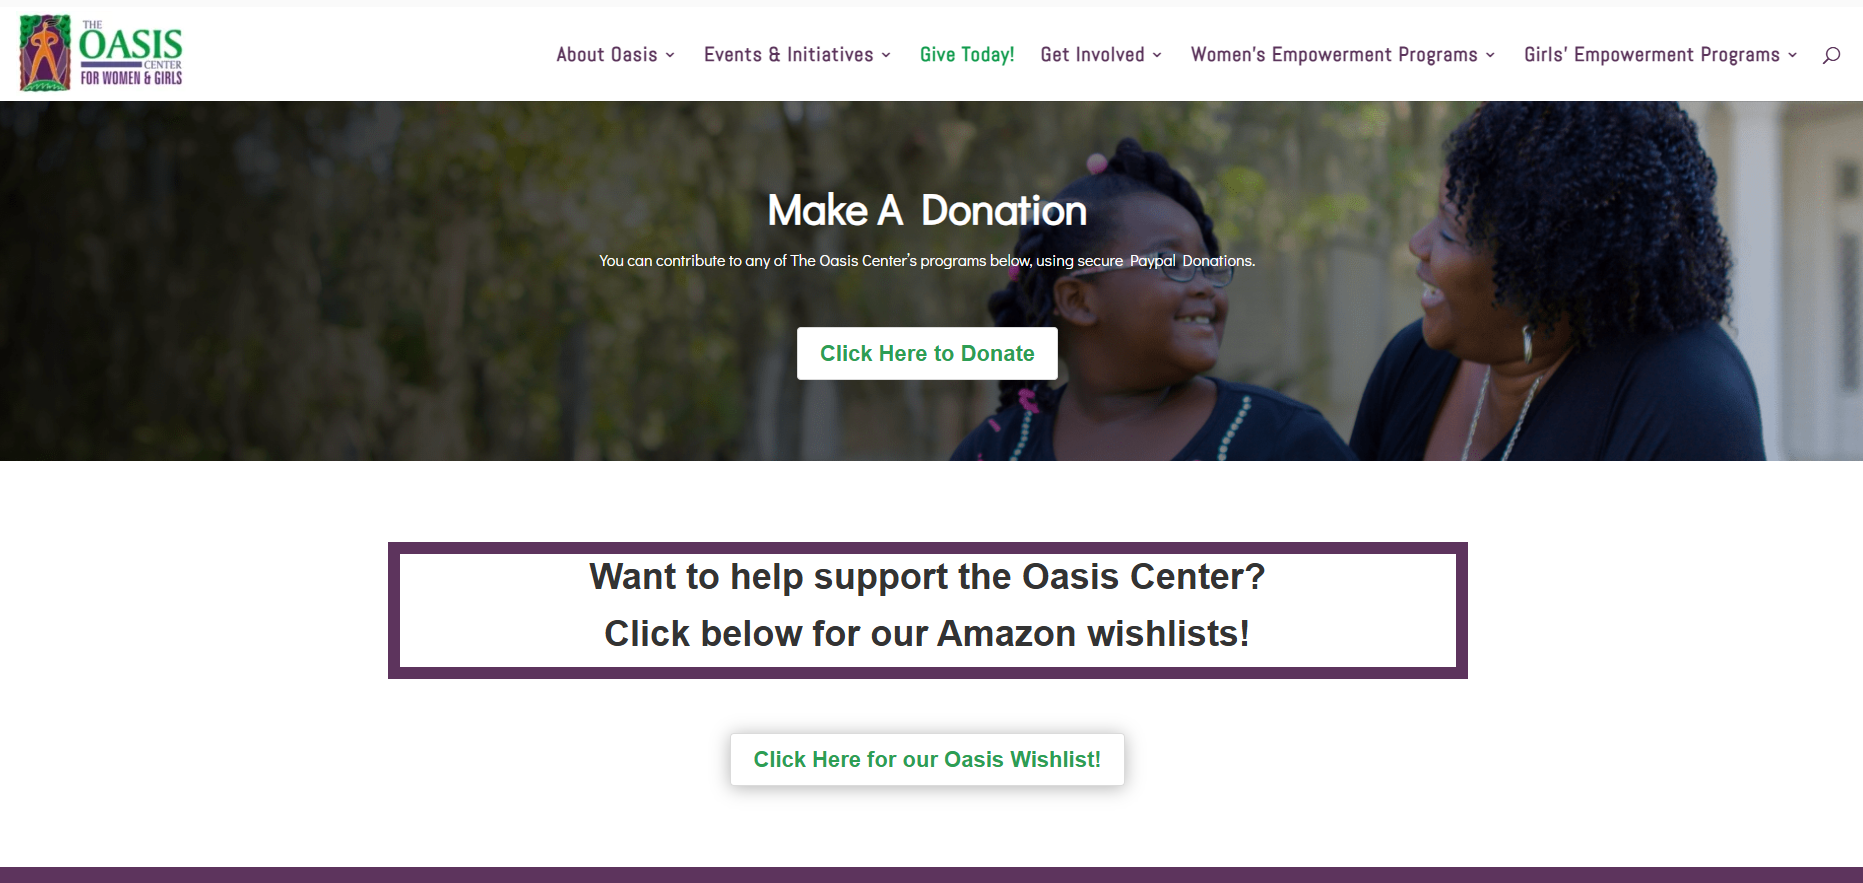Click the Oasis Center logo
Viewport: 1863px width, 883px height.
pyautogui.click(x=101, y=53)
